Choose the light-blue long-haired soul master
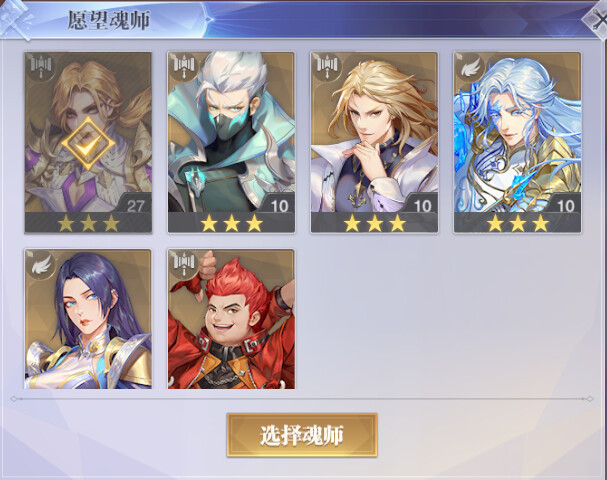Screen dimensions: 607x480 (x=517, y=142)
